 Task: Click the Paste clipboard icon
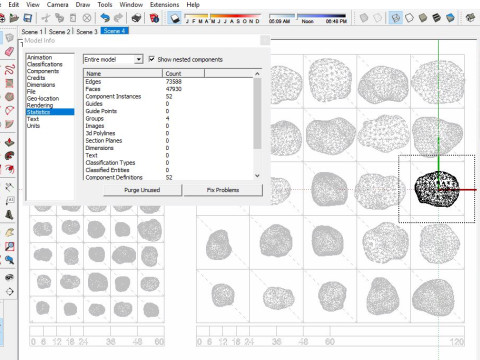73,18
